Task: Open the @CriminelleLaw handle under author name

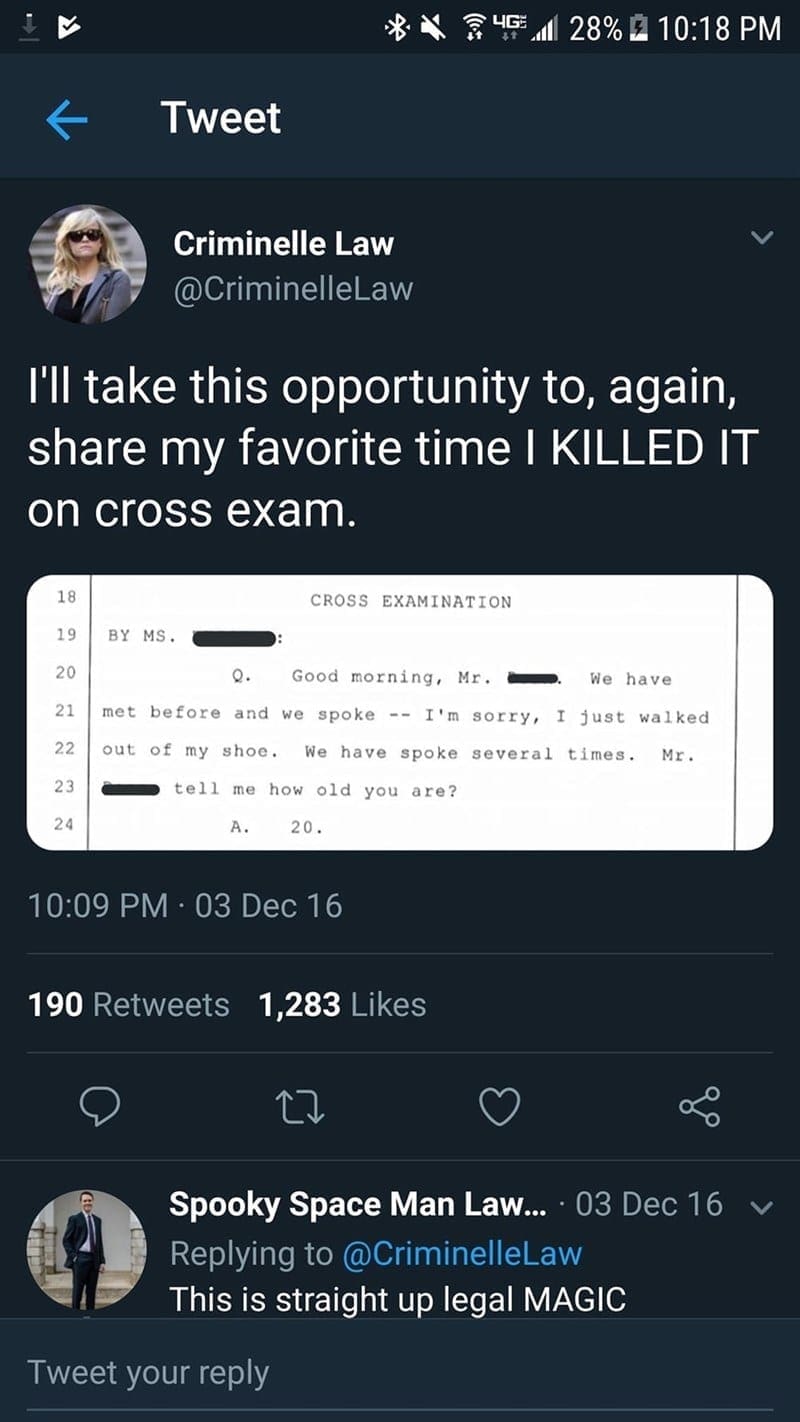Action: (x=293, y=289)
